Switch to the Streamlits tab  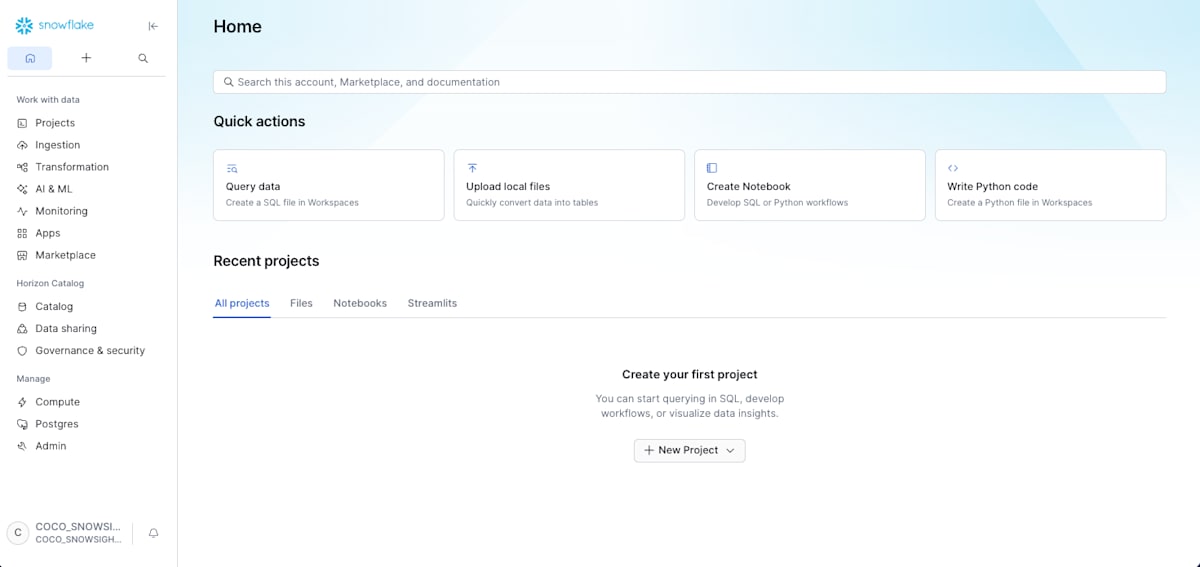pyautogui.click(x=432, y=303)
